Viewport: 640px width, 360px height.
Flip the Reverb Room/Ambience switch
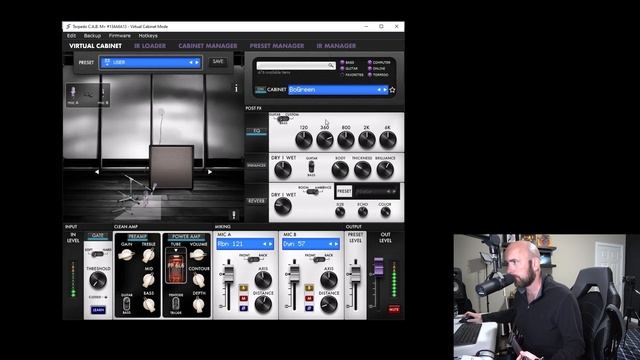click(x=312, y=191)
